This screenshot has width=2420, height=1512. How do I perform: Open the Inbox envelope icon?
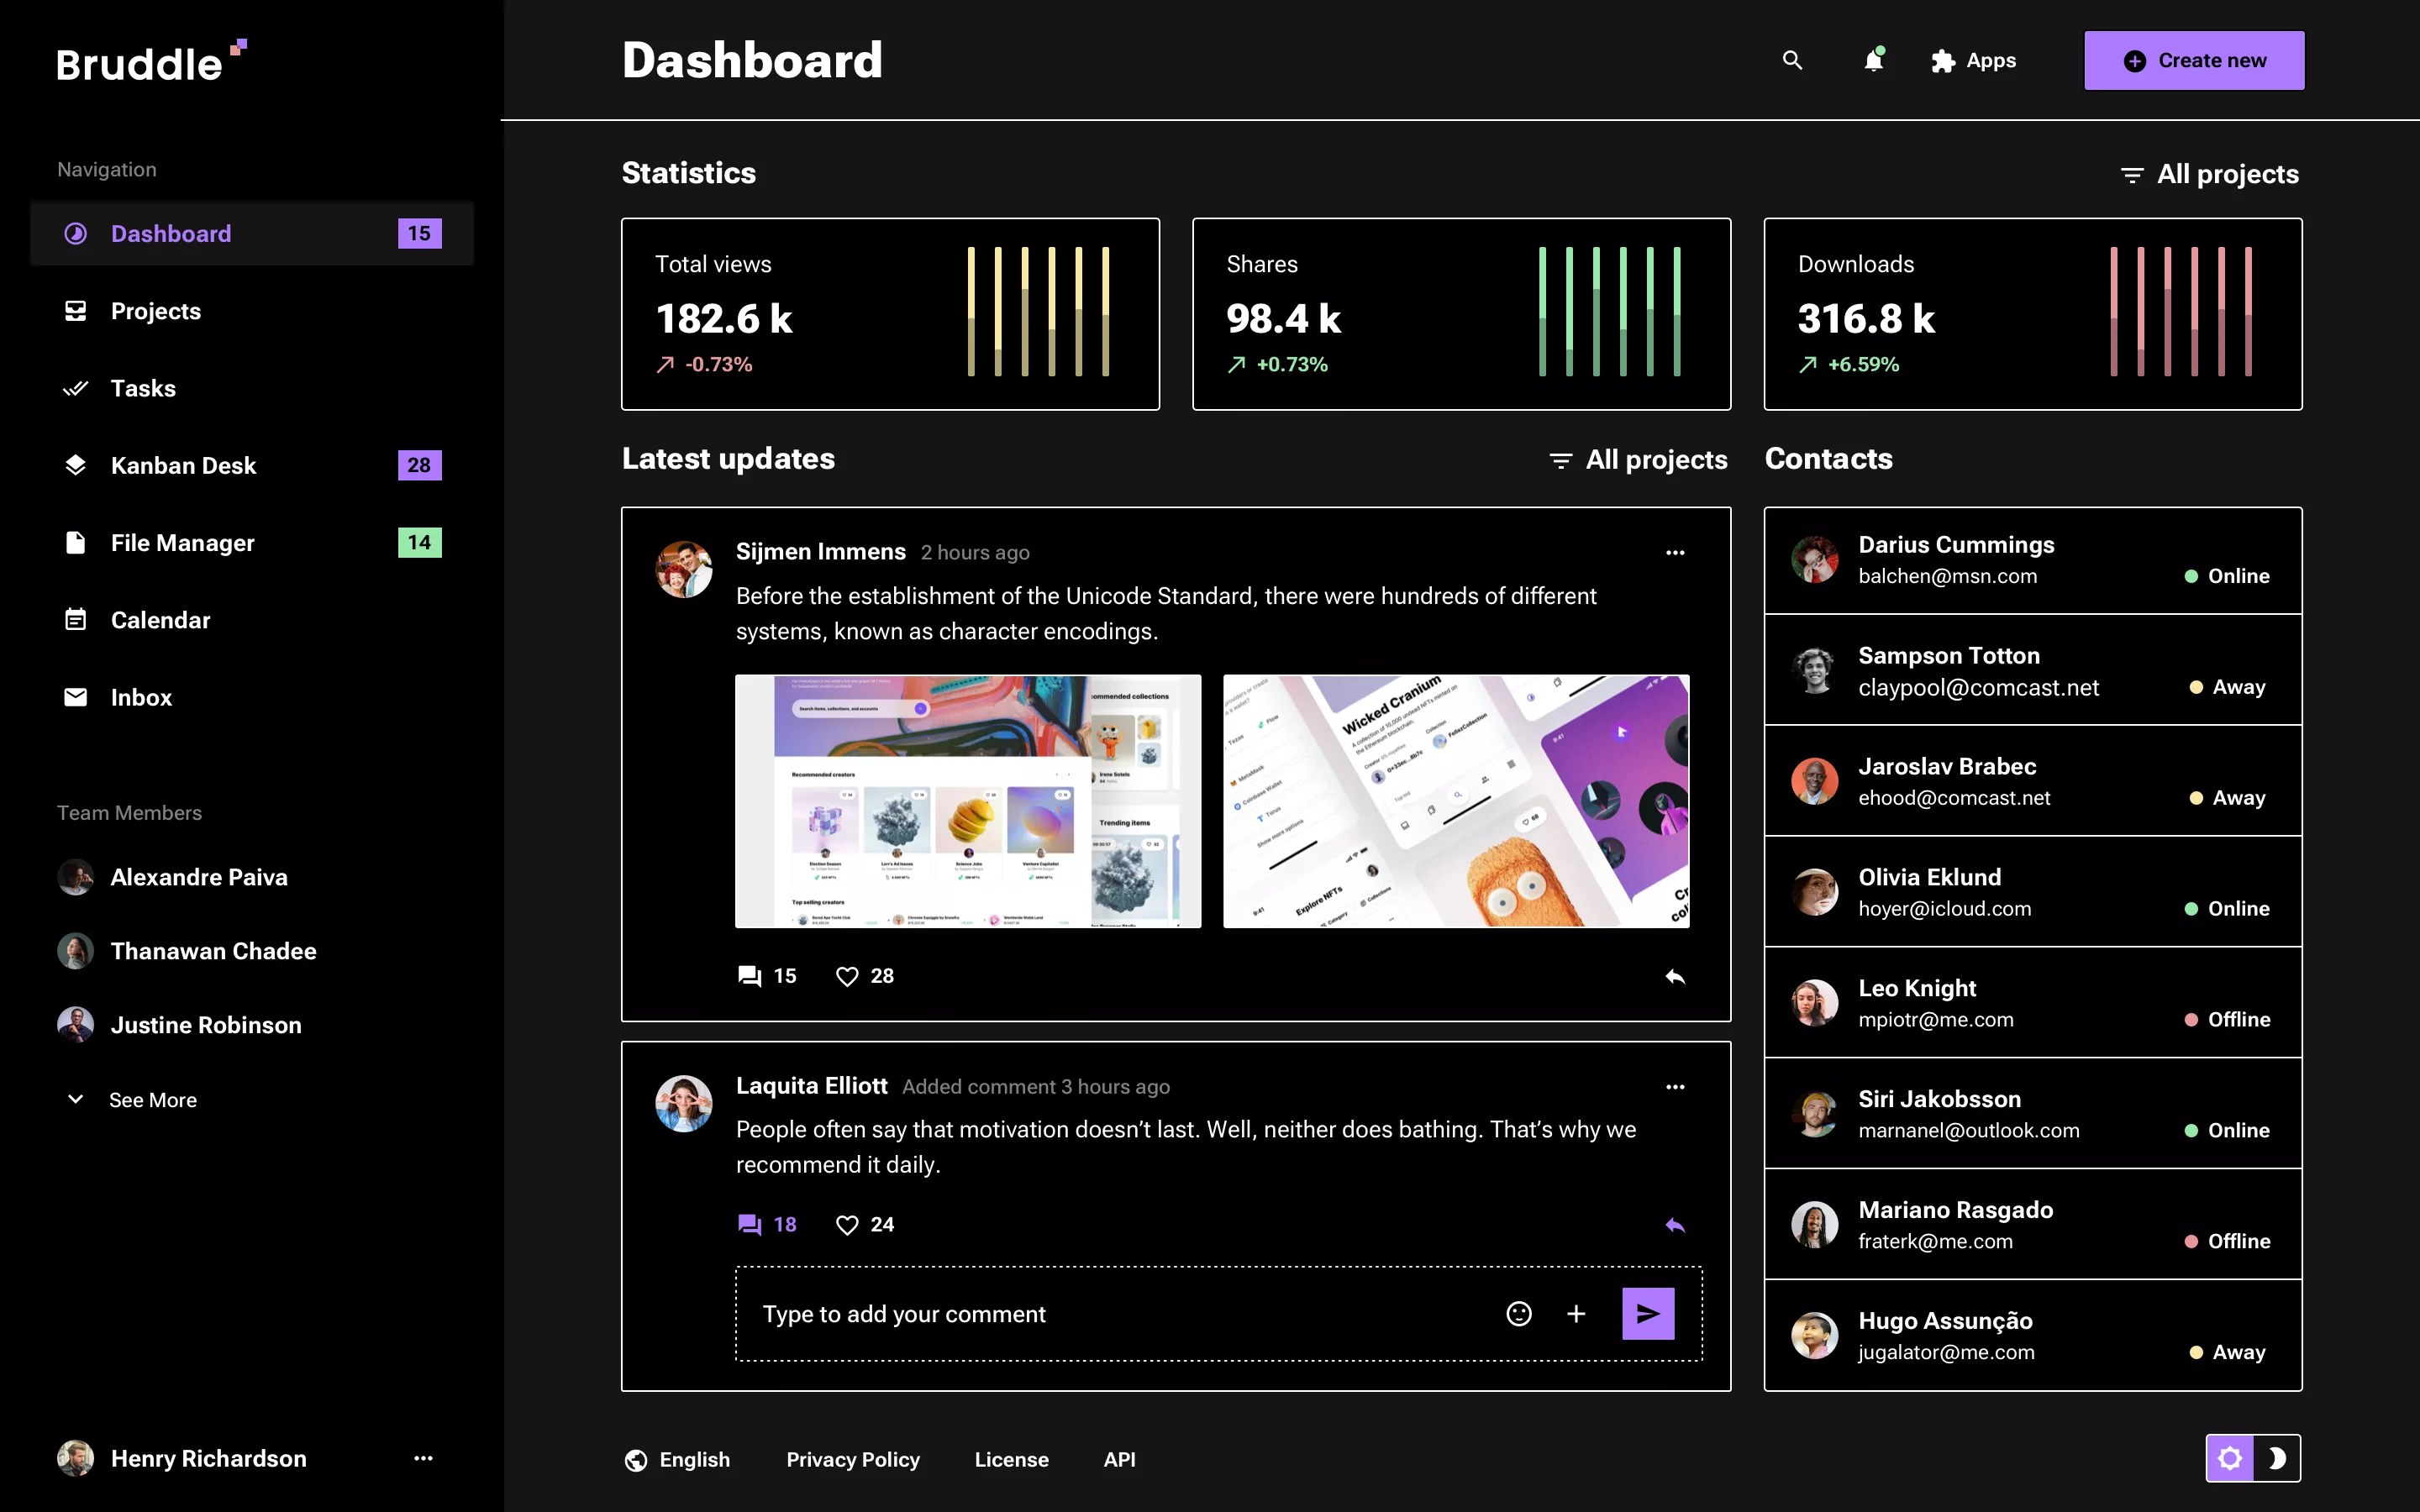click(76, 697)
